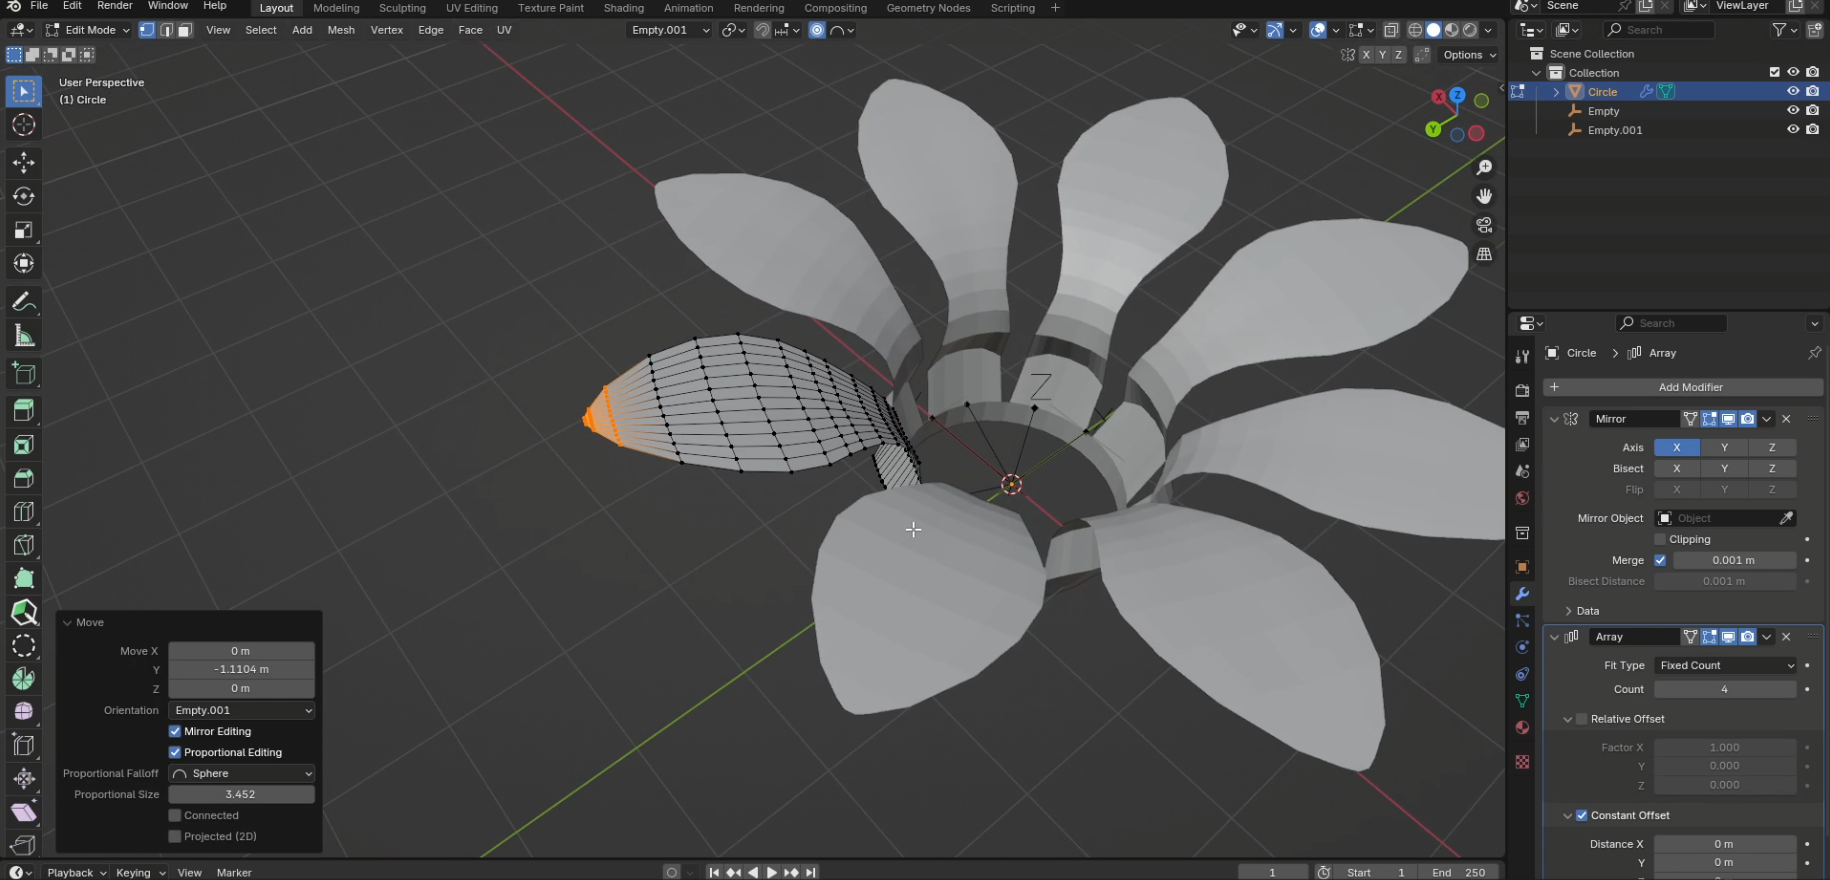The image size is (1830, 880).
Task: Hide the Circle object in outliner
Action: click(1793, 91)
